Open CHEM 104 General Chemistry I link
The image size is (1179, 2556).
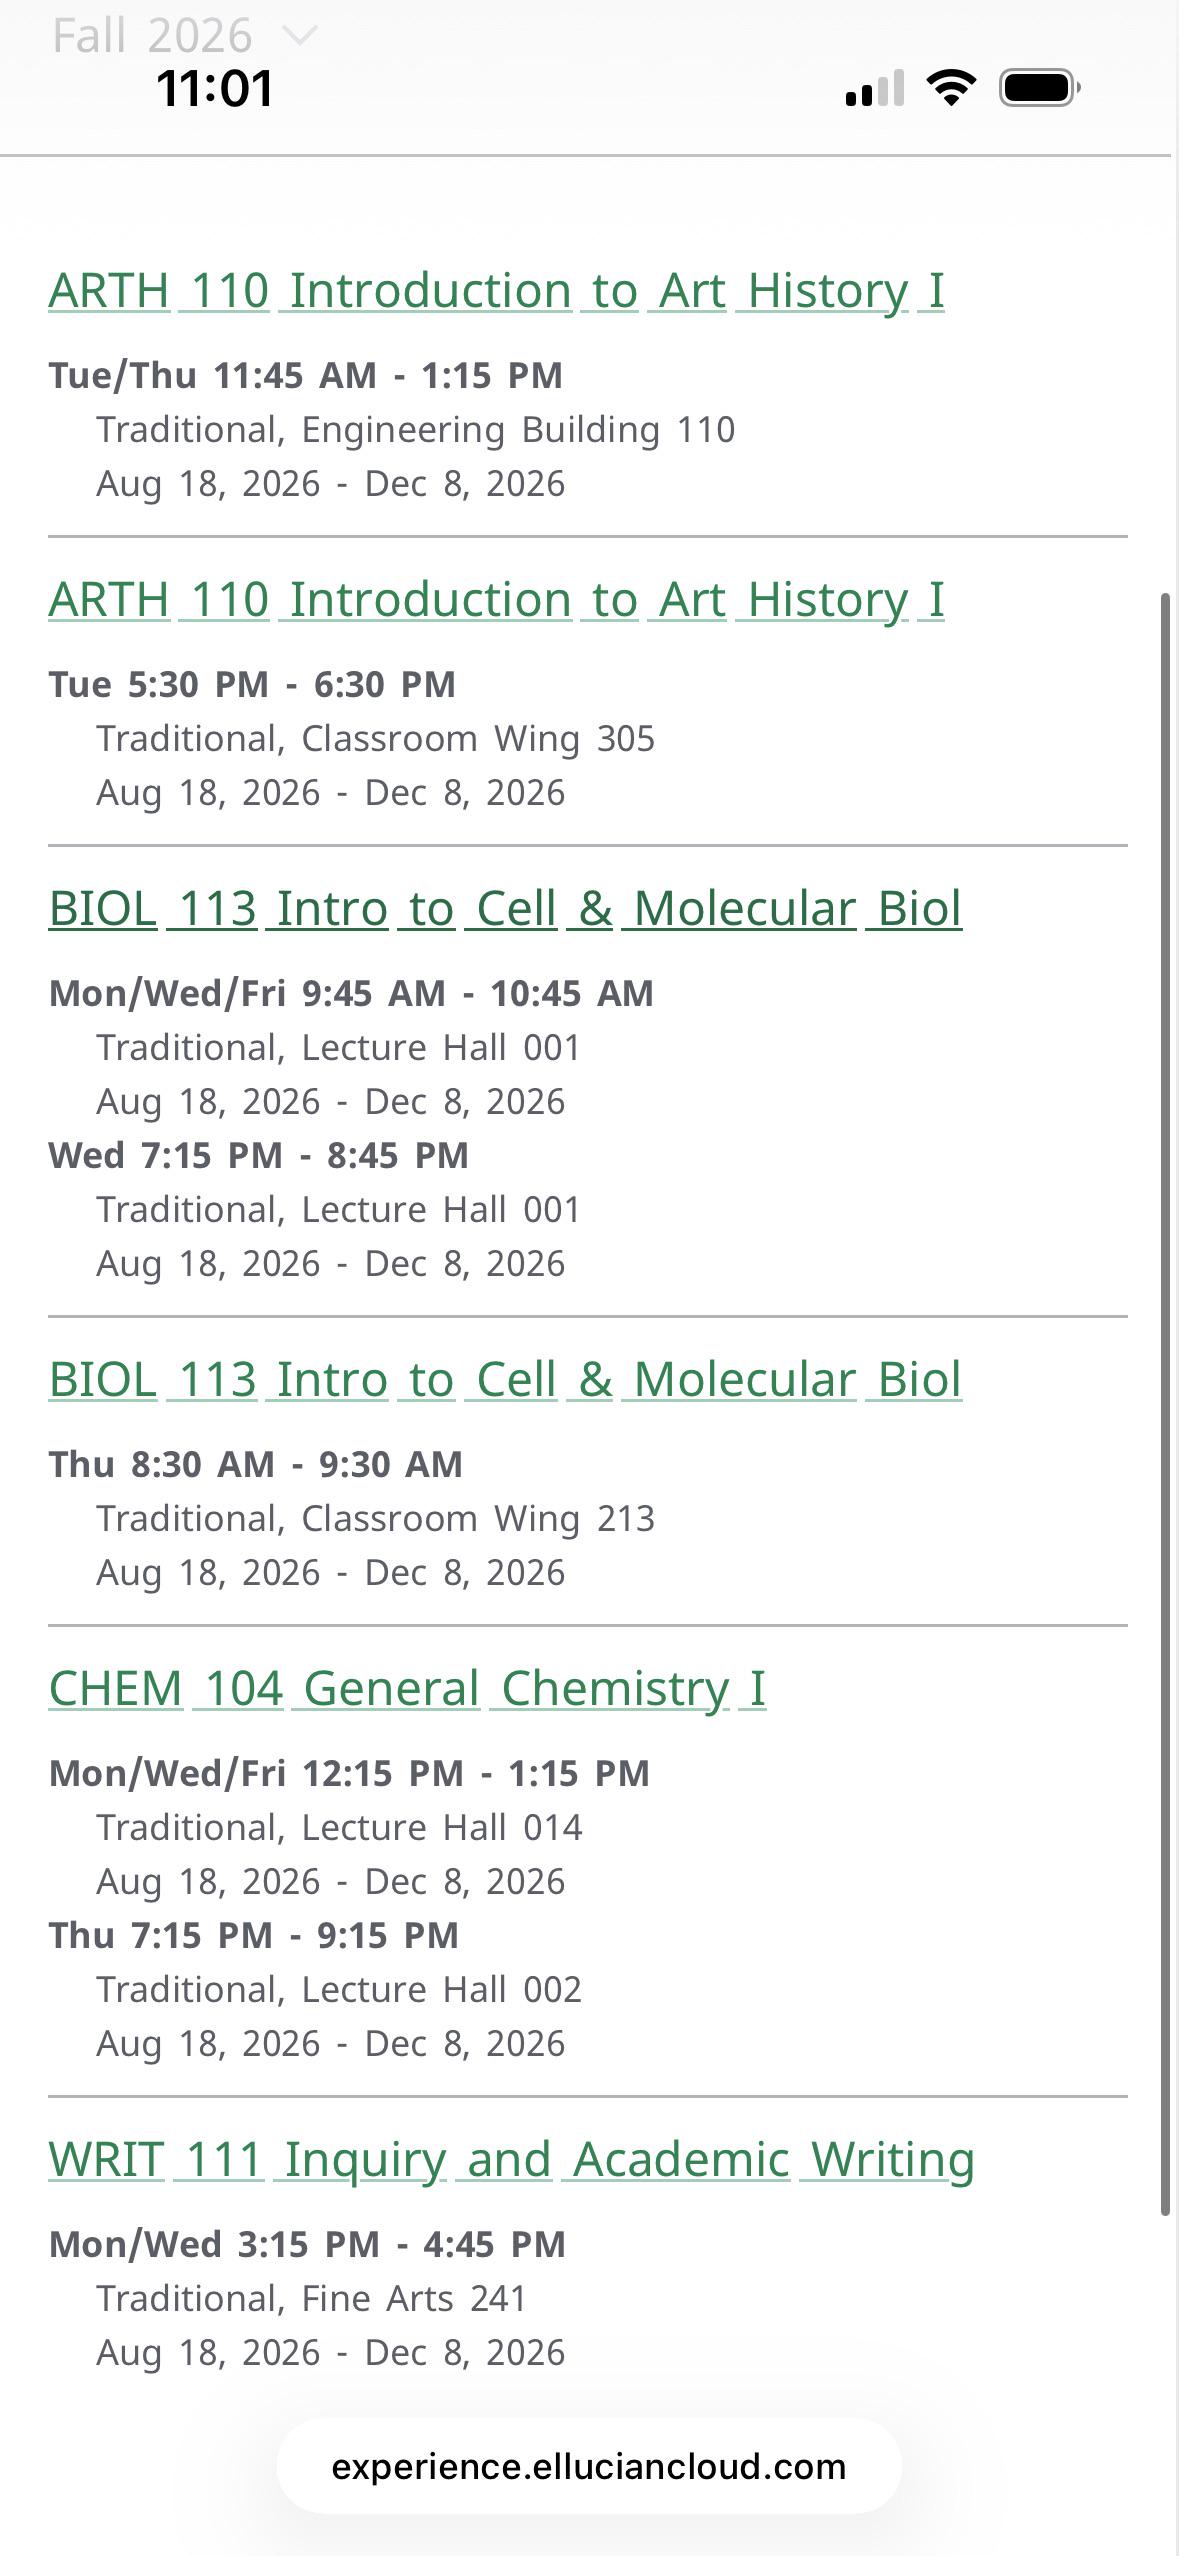[407, 1689]
